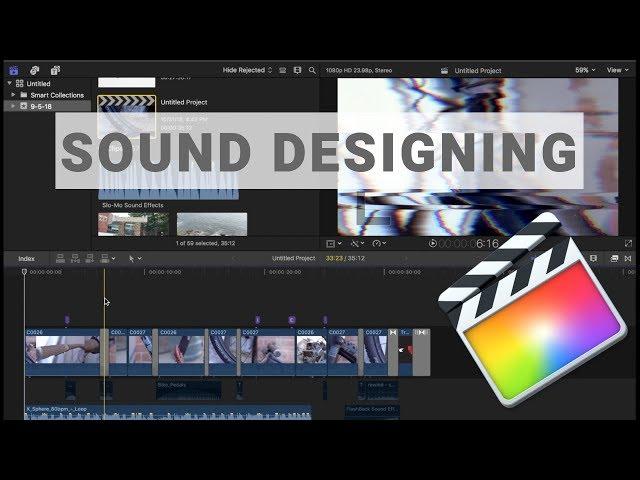Select the water clip thumbnail in browser
The width and height of the screenshot is (640, 480).
212,224
